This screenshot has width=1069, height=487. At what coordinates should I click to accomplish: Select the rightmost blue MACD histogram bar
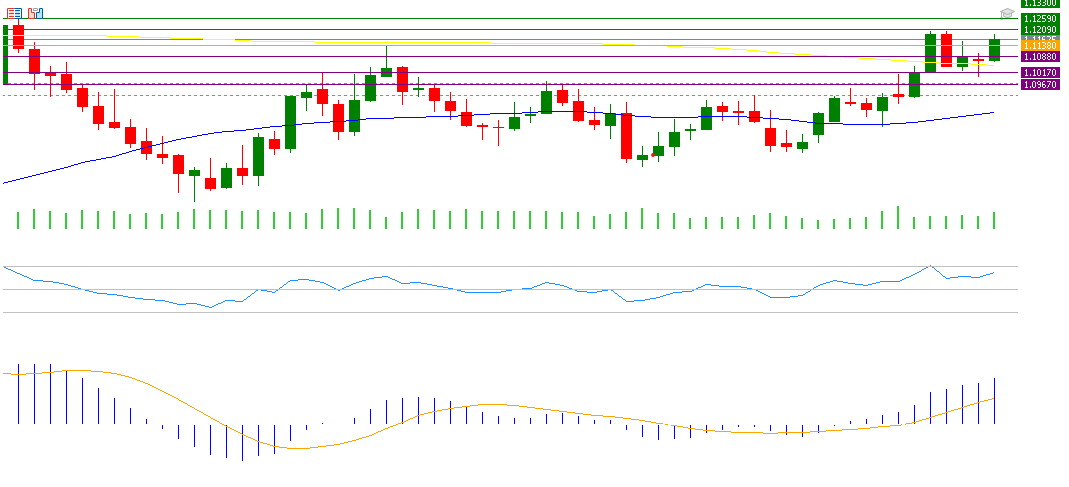(x=995, y=400)
